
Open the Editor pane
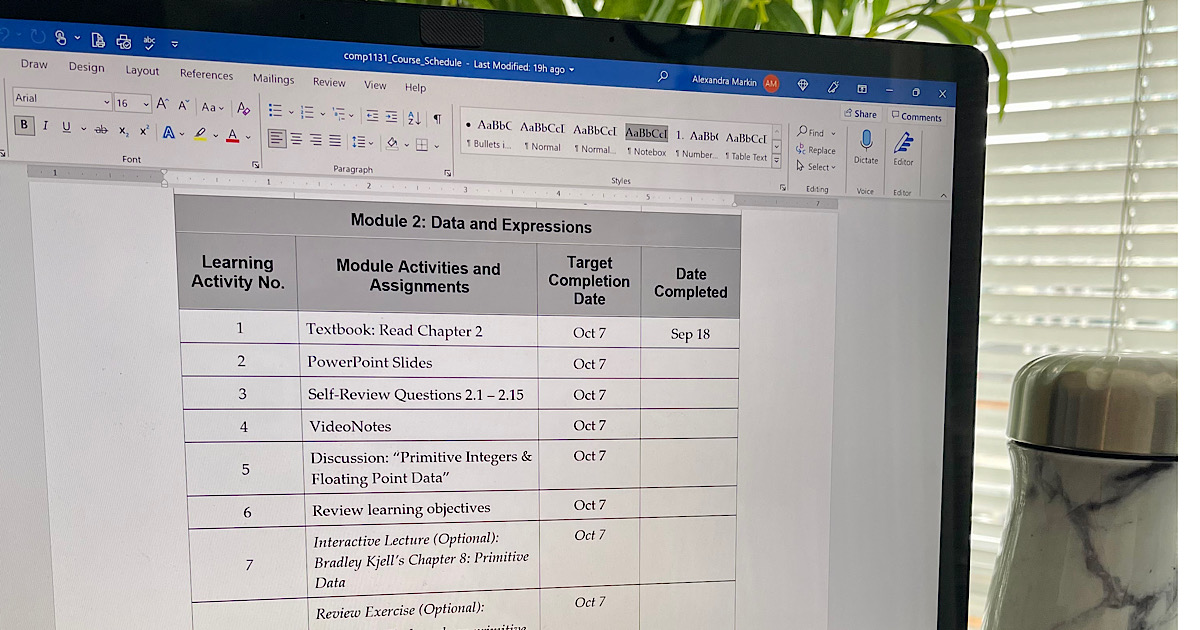click(x=904, y=144)
